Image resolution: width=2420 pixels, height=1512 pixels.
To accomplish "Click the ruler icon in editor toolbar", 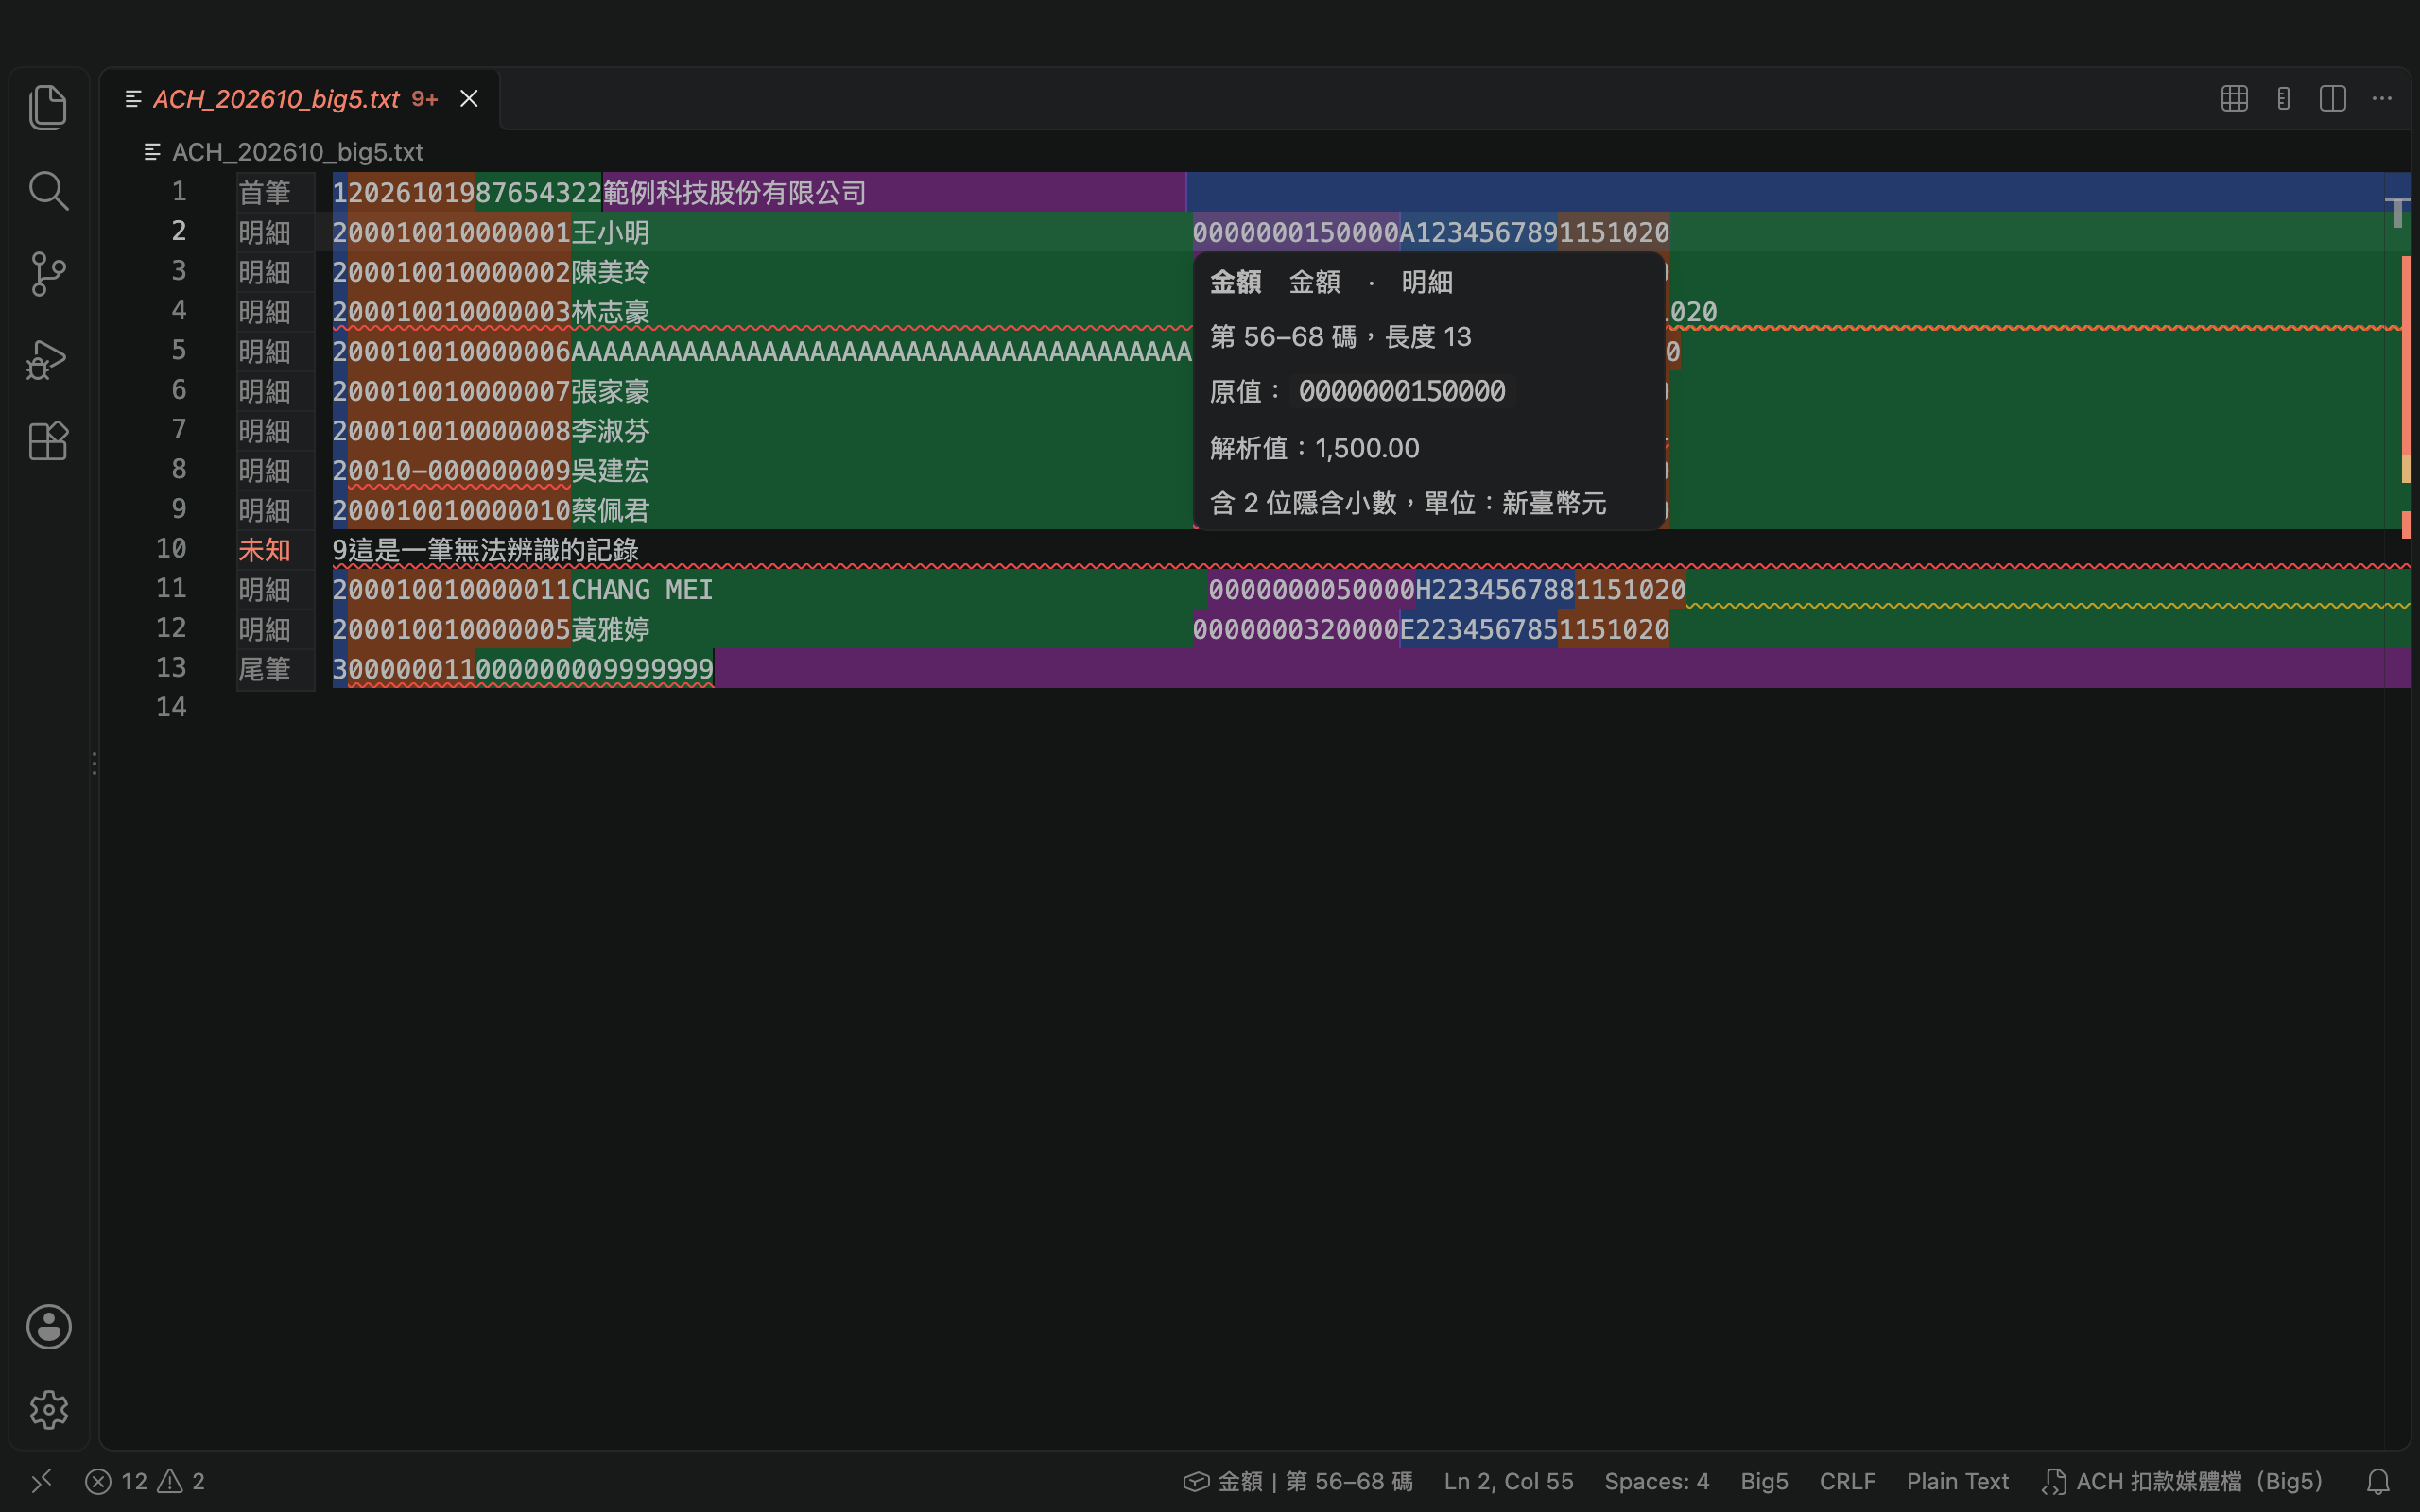I will (2283, 98).
